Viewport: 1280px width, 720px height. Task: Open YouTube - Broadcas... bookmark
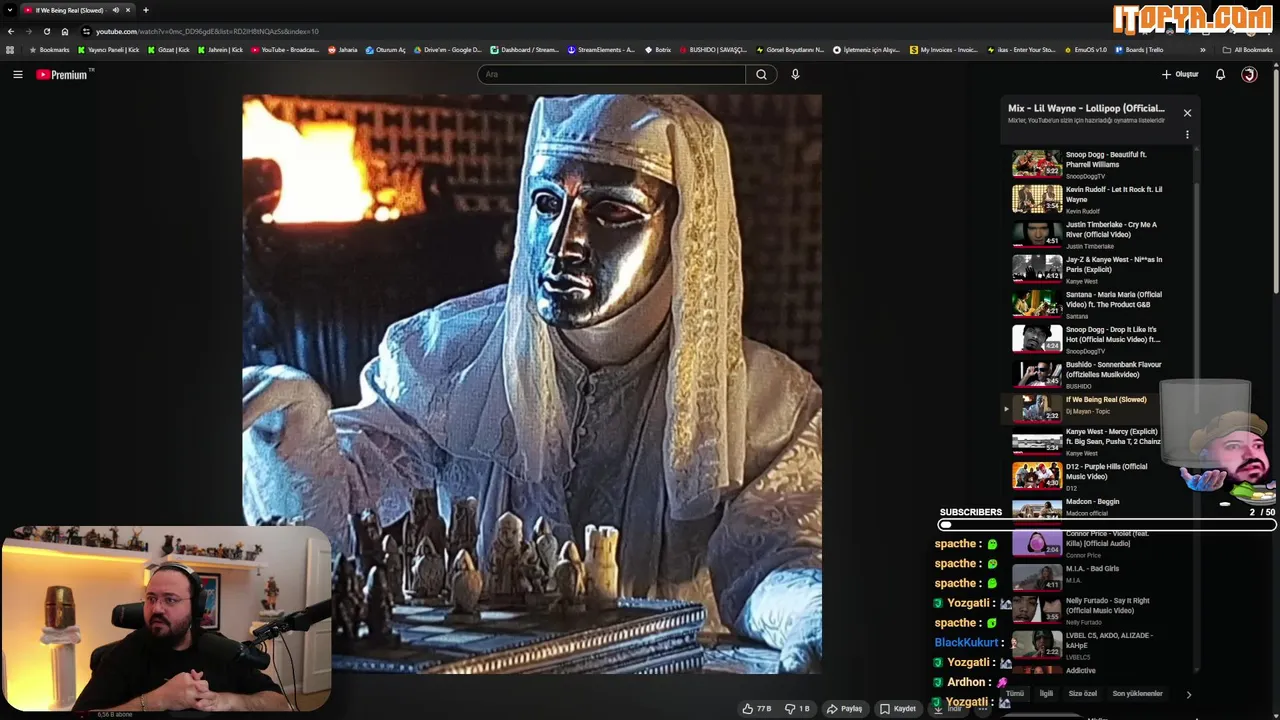click(285, 50)
